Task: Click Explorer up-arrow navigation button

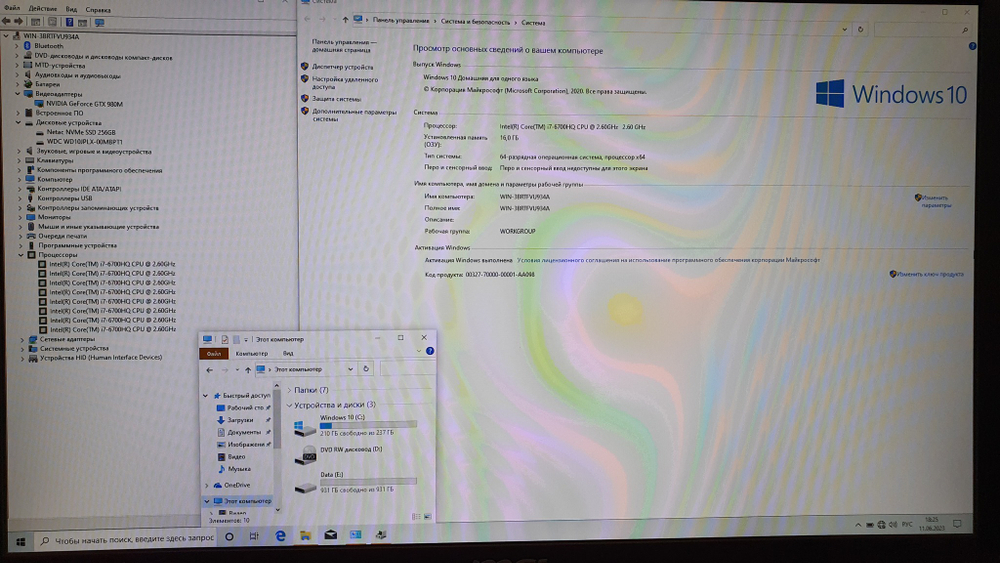Action: [x=247, y=370]
